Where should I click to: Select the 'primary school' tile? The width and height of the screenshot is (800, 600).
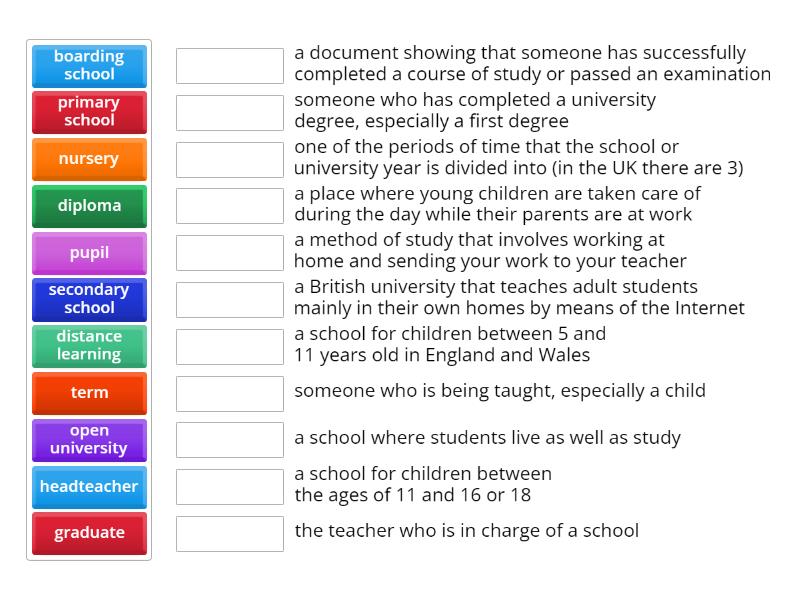point(89,112)
